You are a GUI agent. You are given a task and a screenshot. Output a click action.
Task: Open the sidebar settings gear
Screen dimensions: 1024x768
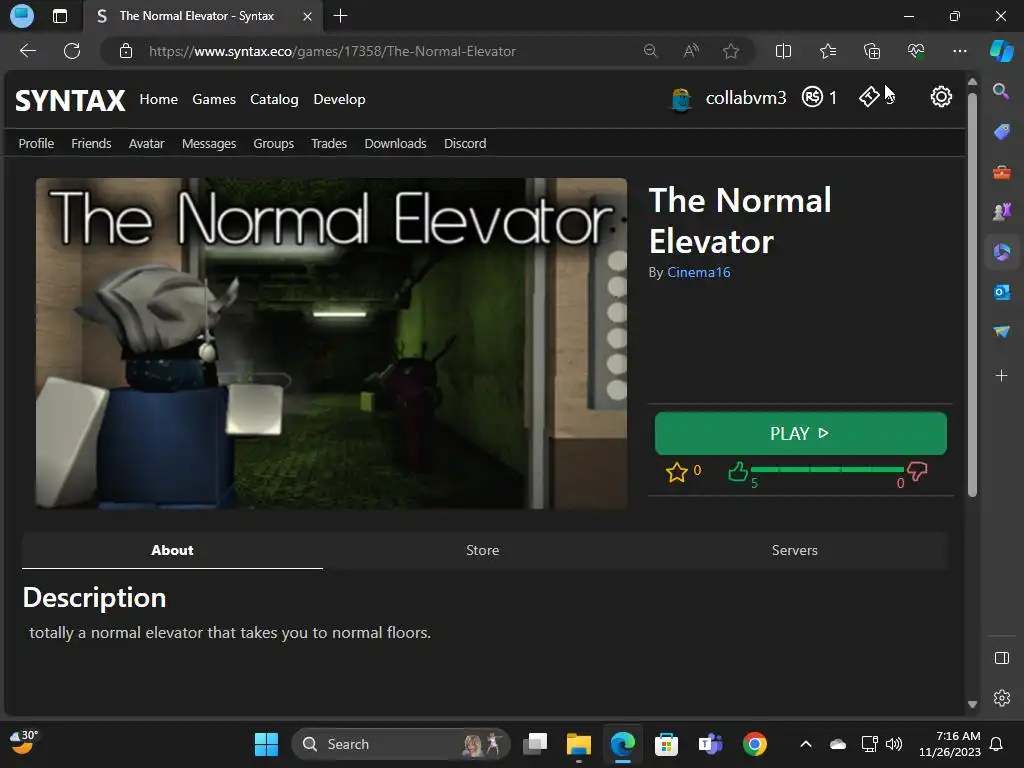click(1001, 698)
